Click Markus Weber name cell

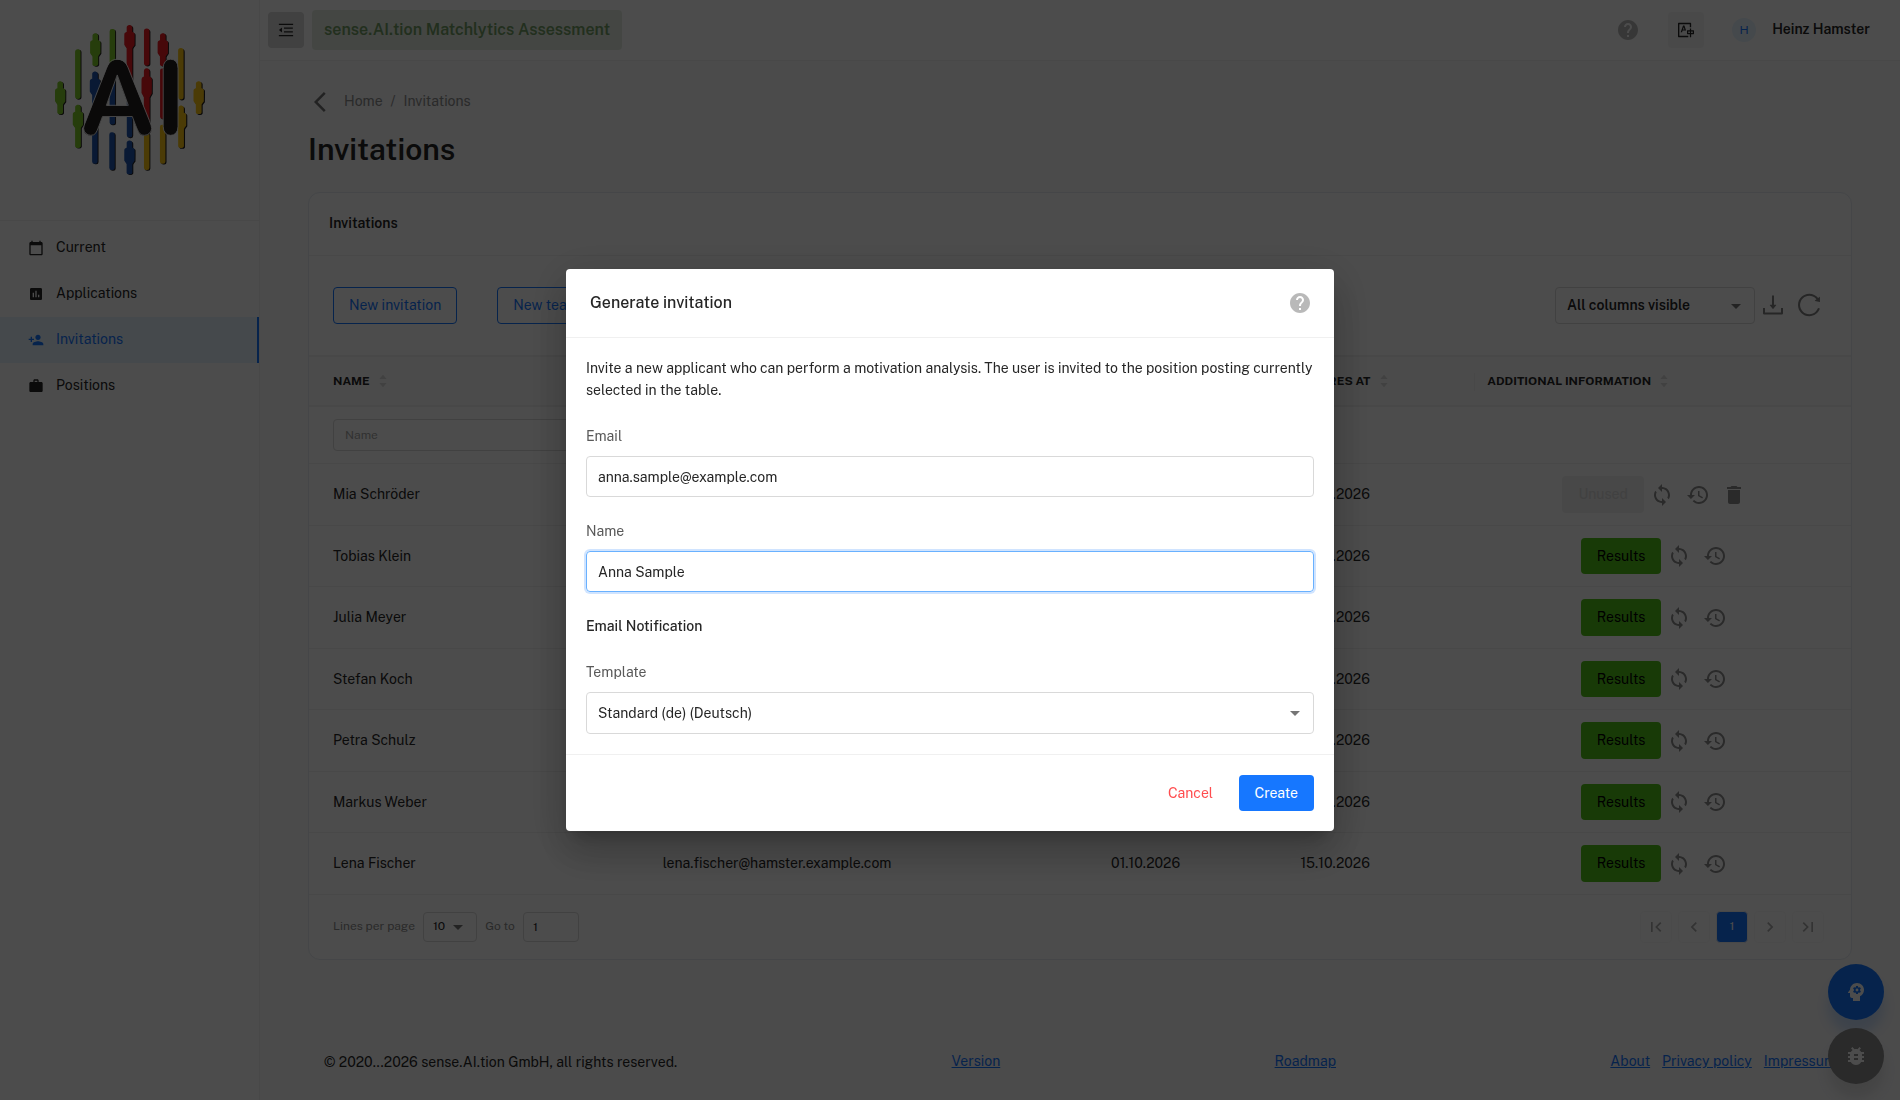click(x=380, y=802)
